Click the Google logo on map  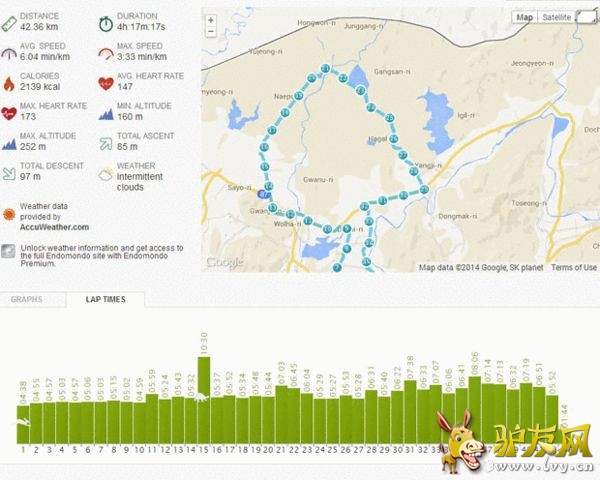point(224,263)
